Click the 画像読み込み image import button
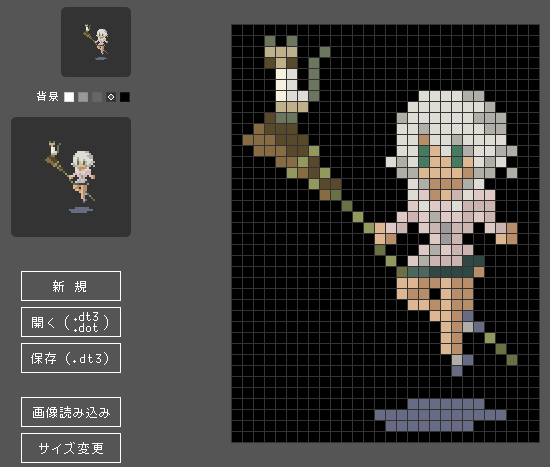Image resolution: width=550 pixels, height=467 pixels. 71,412
